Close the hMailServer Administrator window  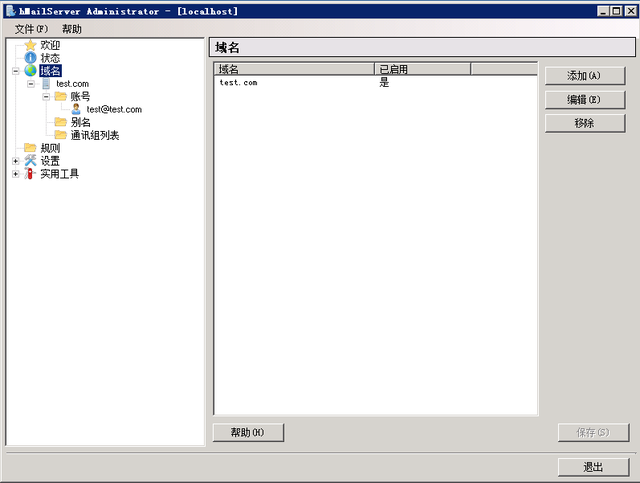[x=631, y=11]
